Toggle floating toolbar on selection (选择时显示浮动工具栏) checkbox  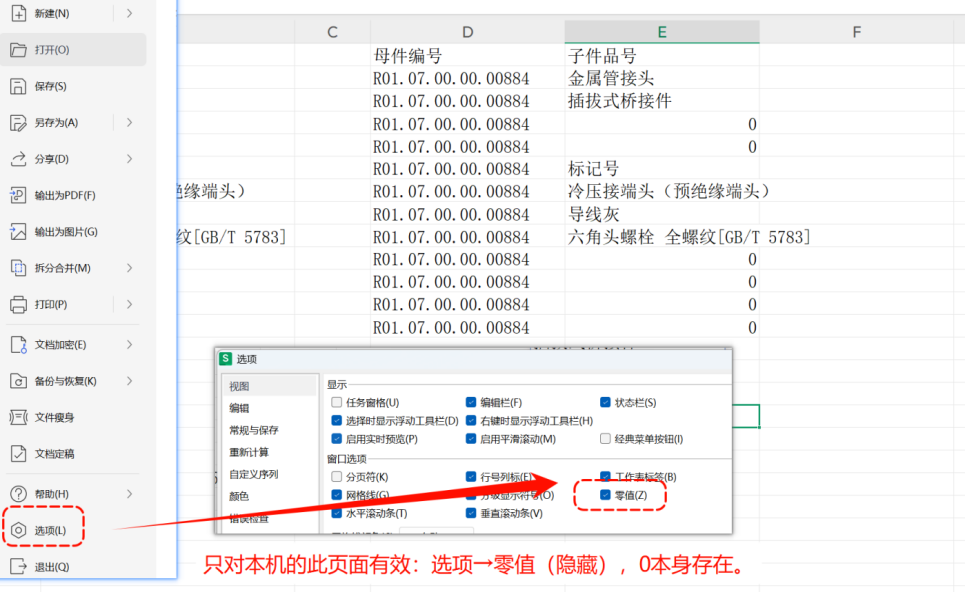(x=337, y=421)
